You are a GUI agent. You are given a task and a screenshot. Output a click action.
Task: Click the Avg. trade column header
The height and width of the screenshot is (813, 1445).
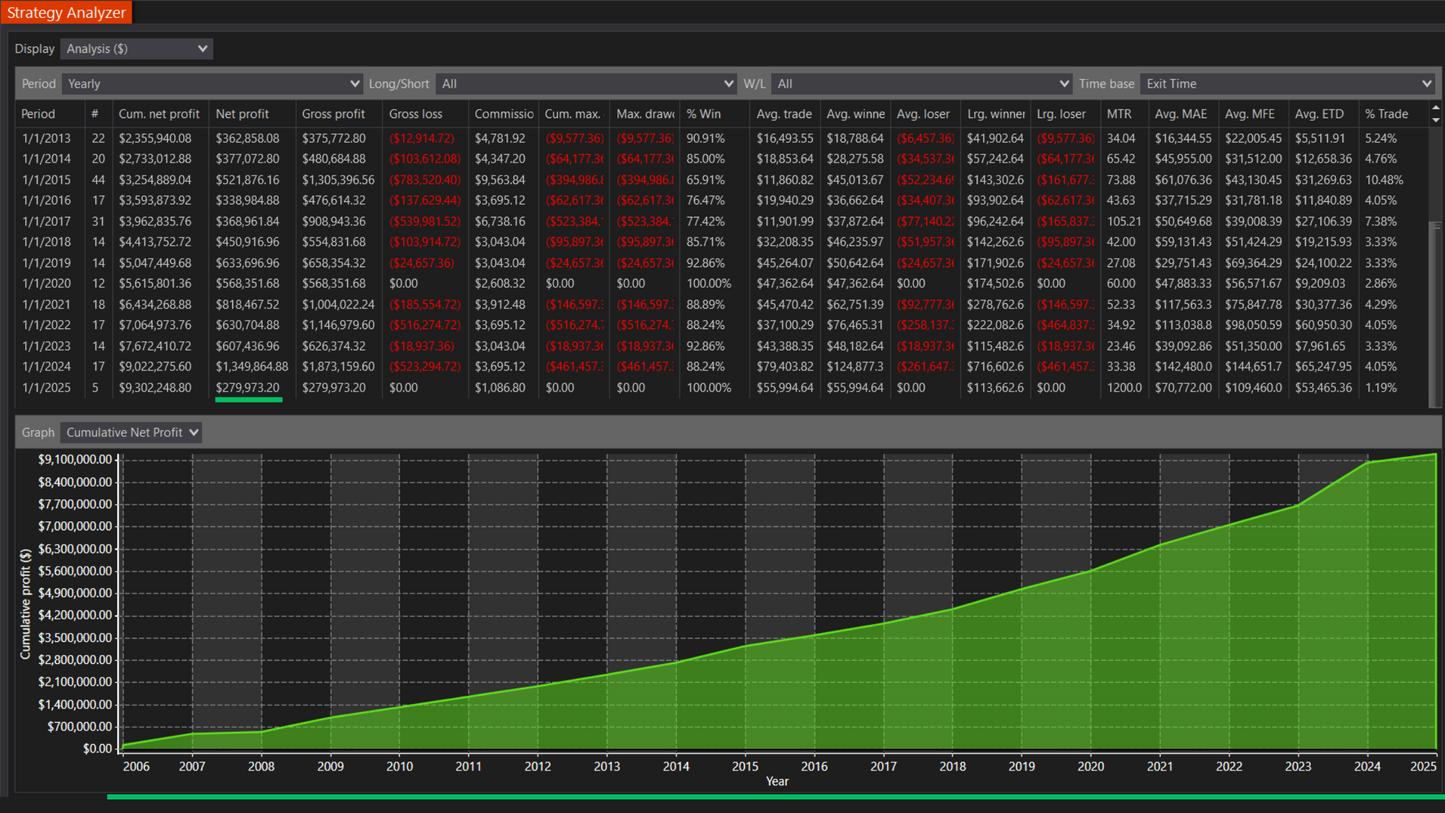click(783, 114)
